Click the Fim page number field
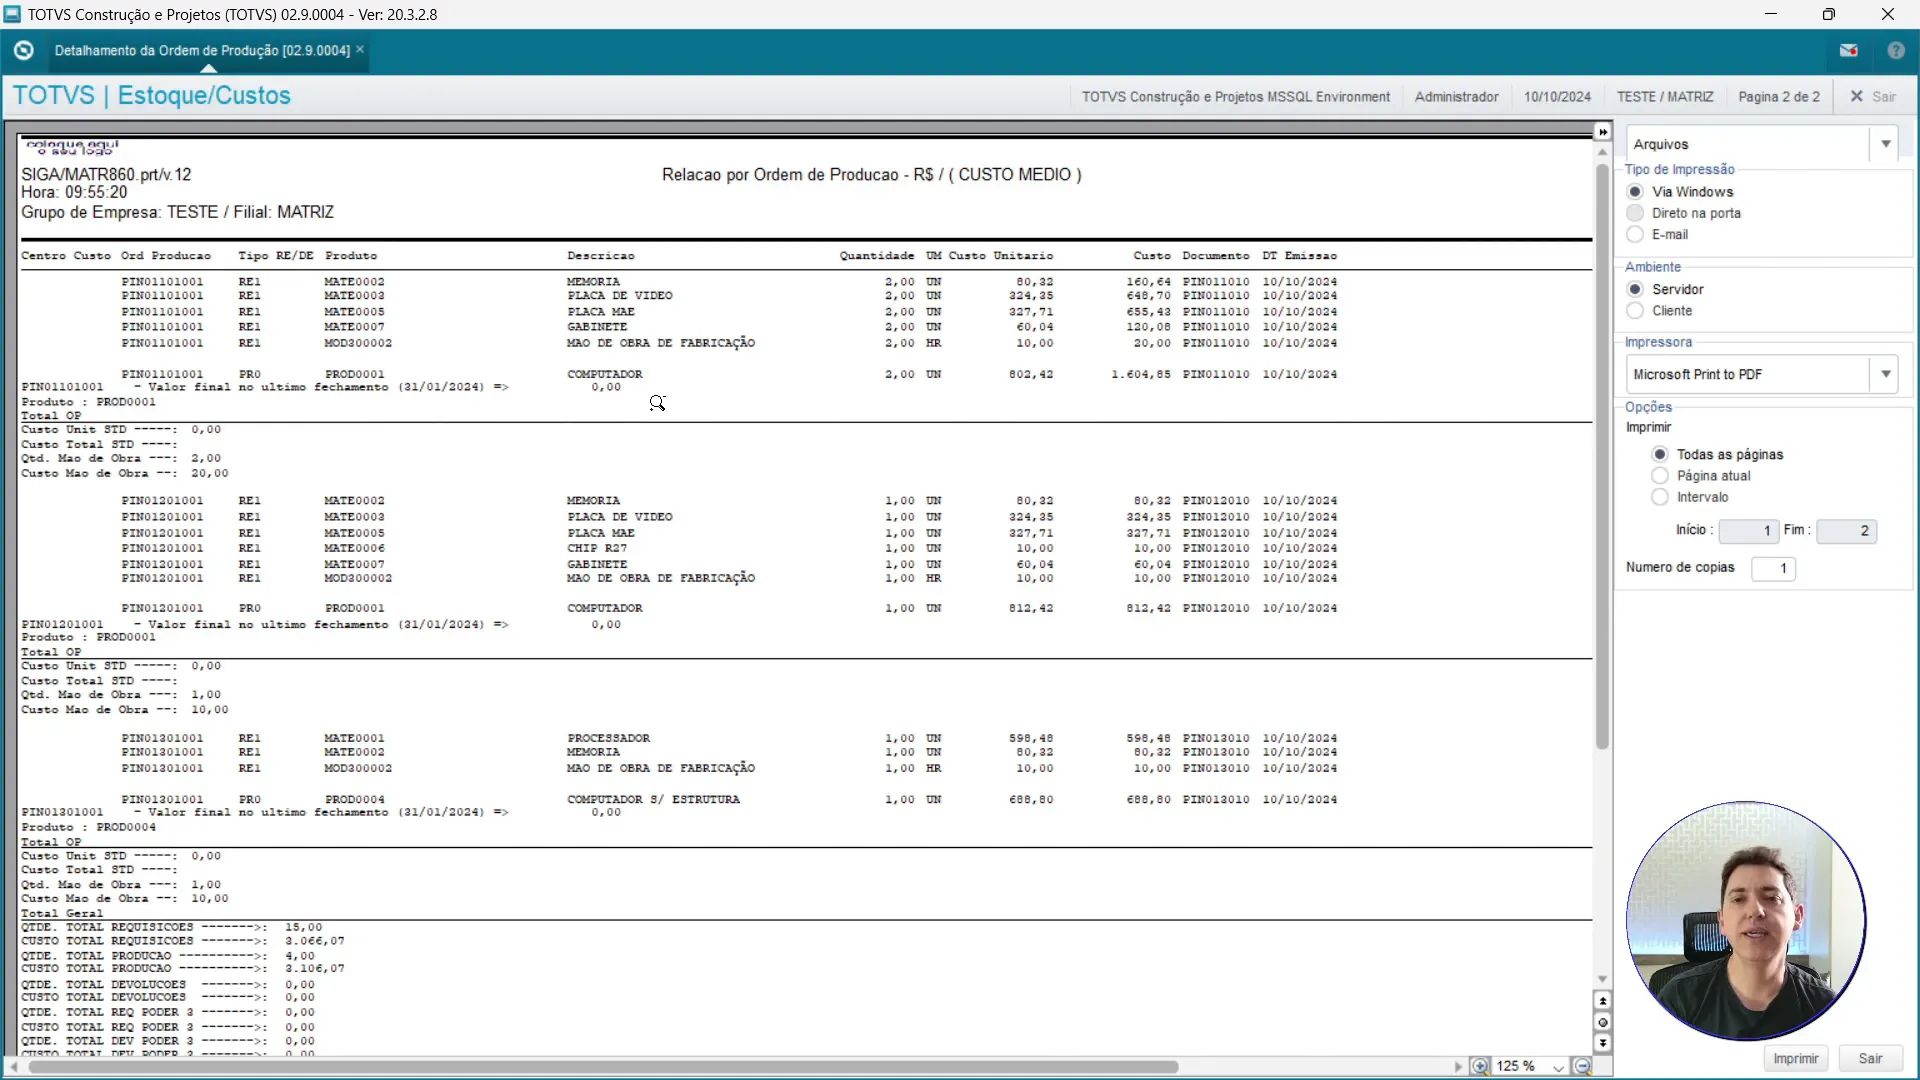Image resolution: width=1920 pixels, height=1080 pixels. 1846,531
